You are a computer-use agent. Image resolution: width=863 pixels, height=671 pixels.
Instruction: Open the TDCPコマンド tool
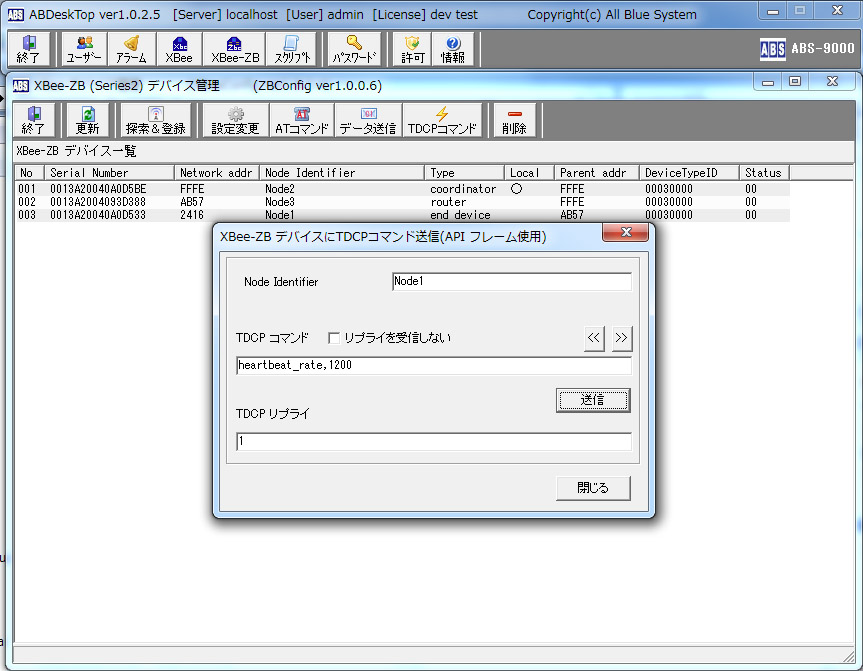tap(442, 120)
